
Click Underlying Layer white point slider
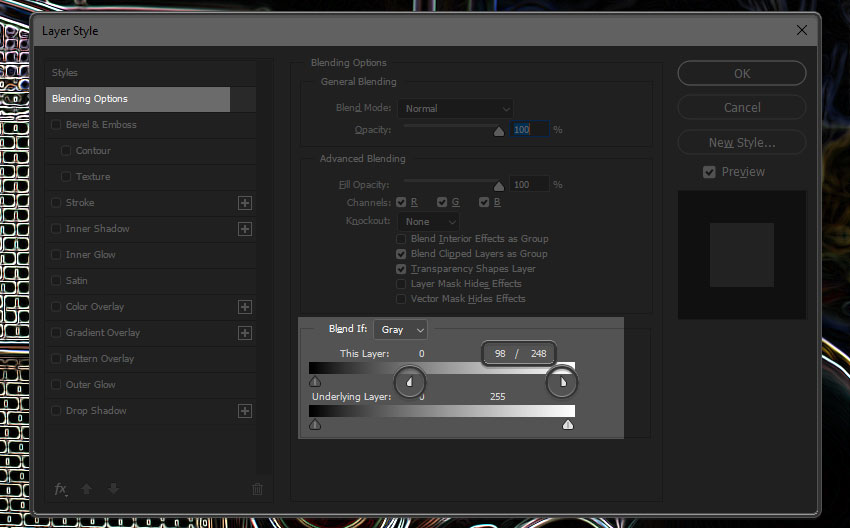[568, 424]
